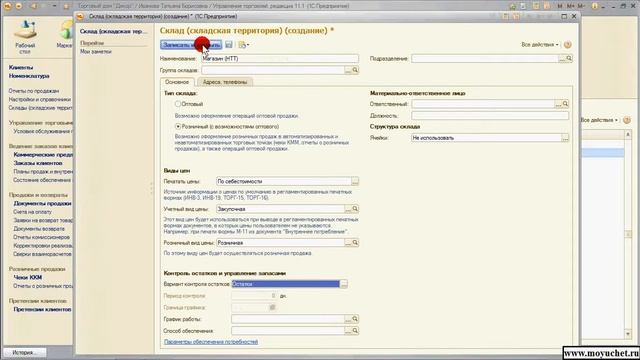Click Вариант контроля остатков field with Остатки

[x=285, y=284]
